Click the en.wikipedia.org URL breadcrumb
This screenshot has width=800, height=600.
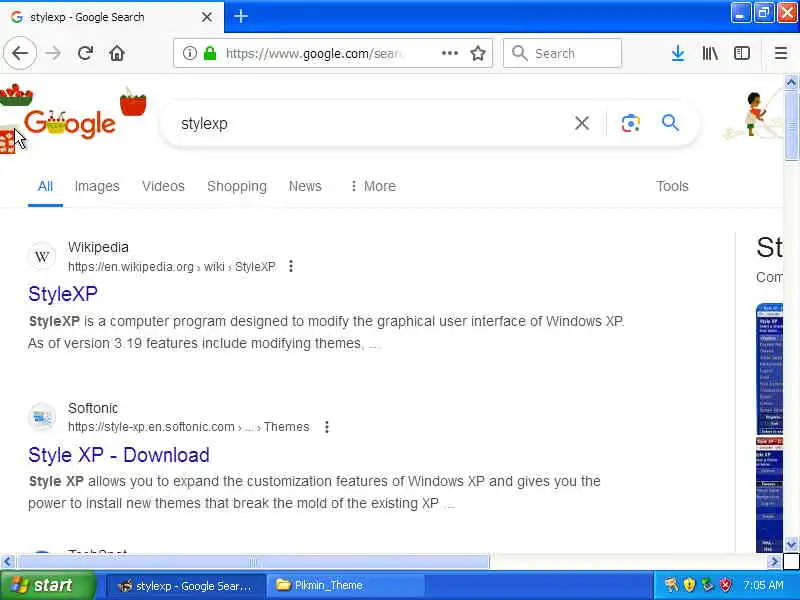[172, 267]
